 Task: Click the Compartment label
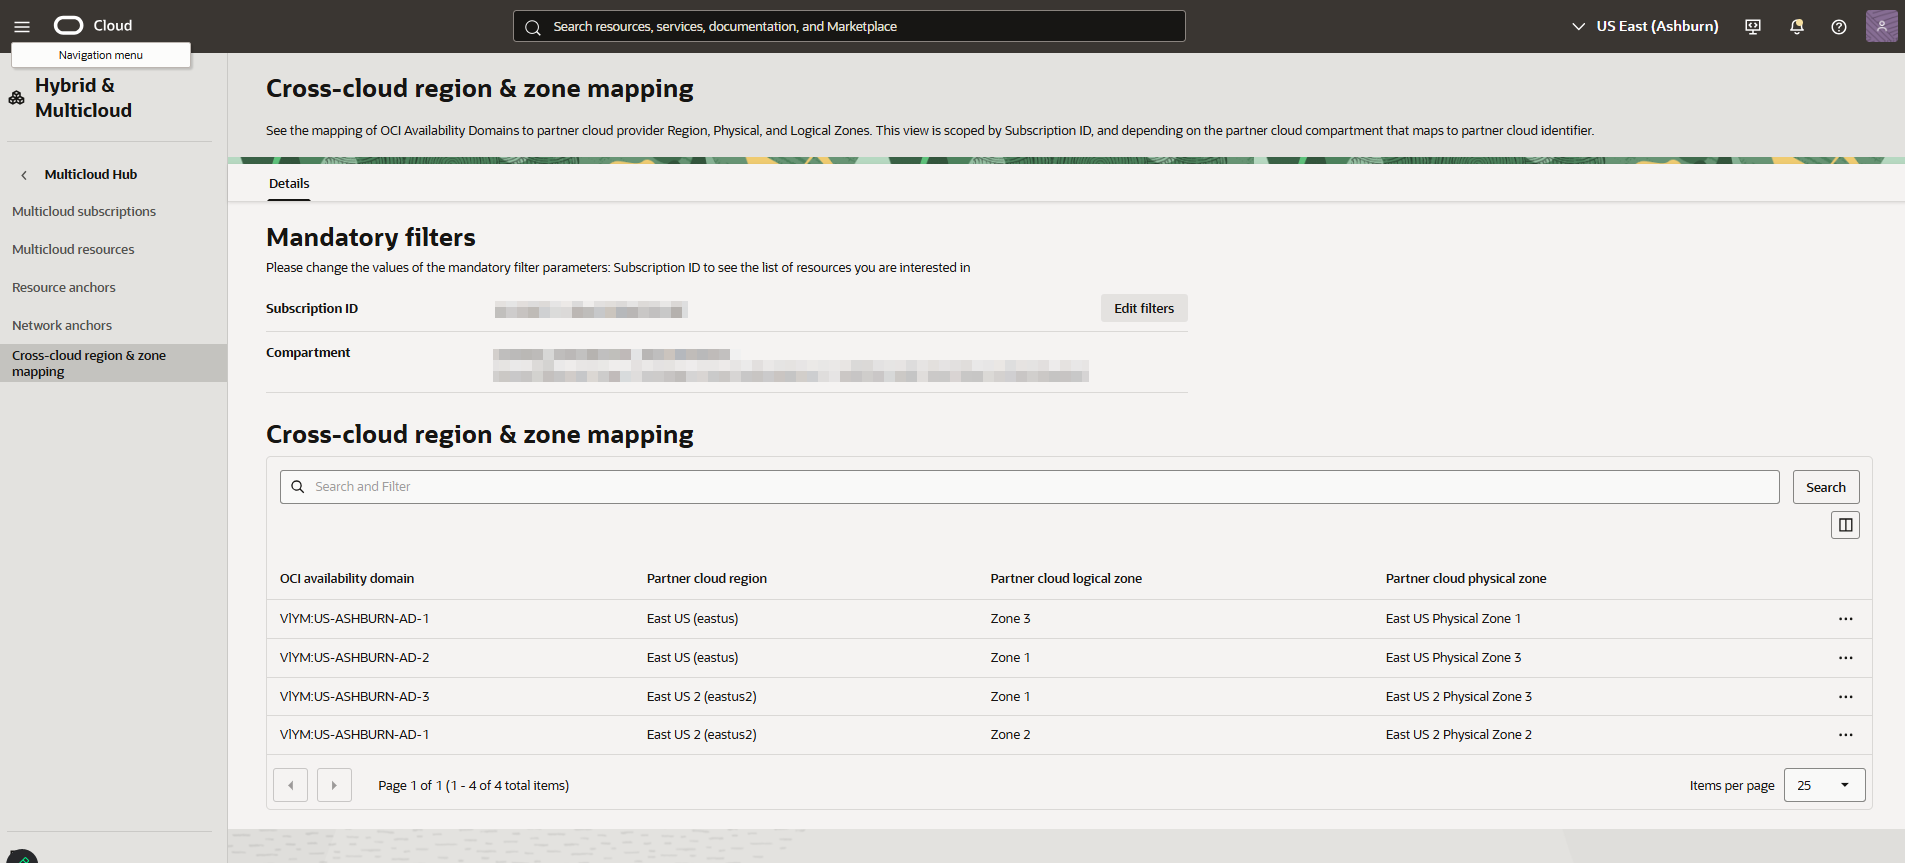pos(308,353)
